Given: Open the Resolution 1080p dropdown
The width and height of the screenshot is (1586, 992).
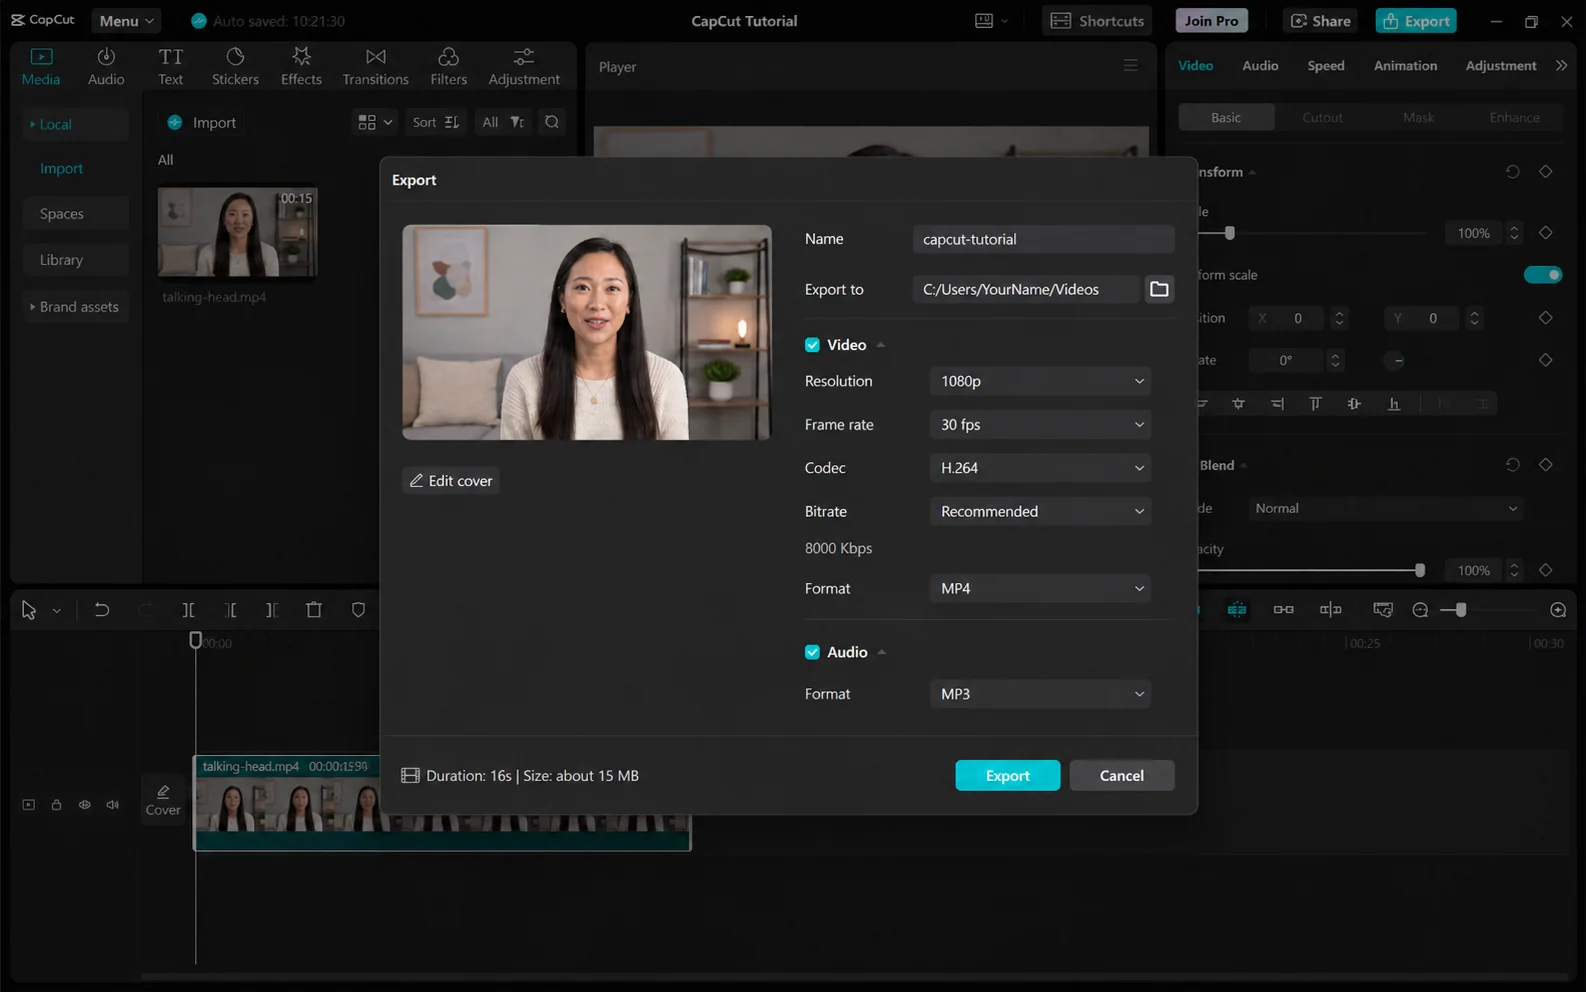Looking at the screenshot, I should coord(1040,381).
